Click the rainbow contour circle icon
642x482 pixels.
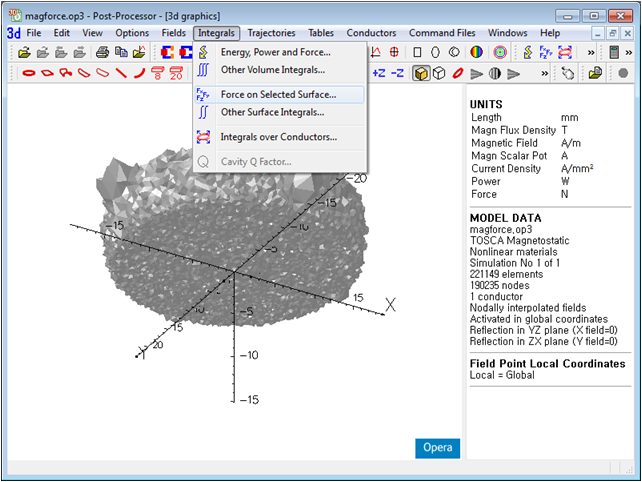(x=478, y=52)
